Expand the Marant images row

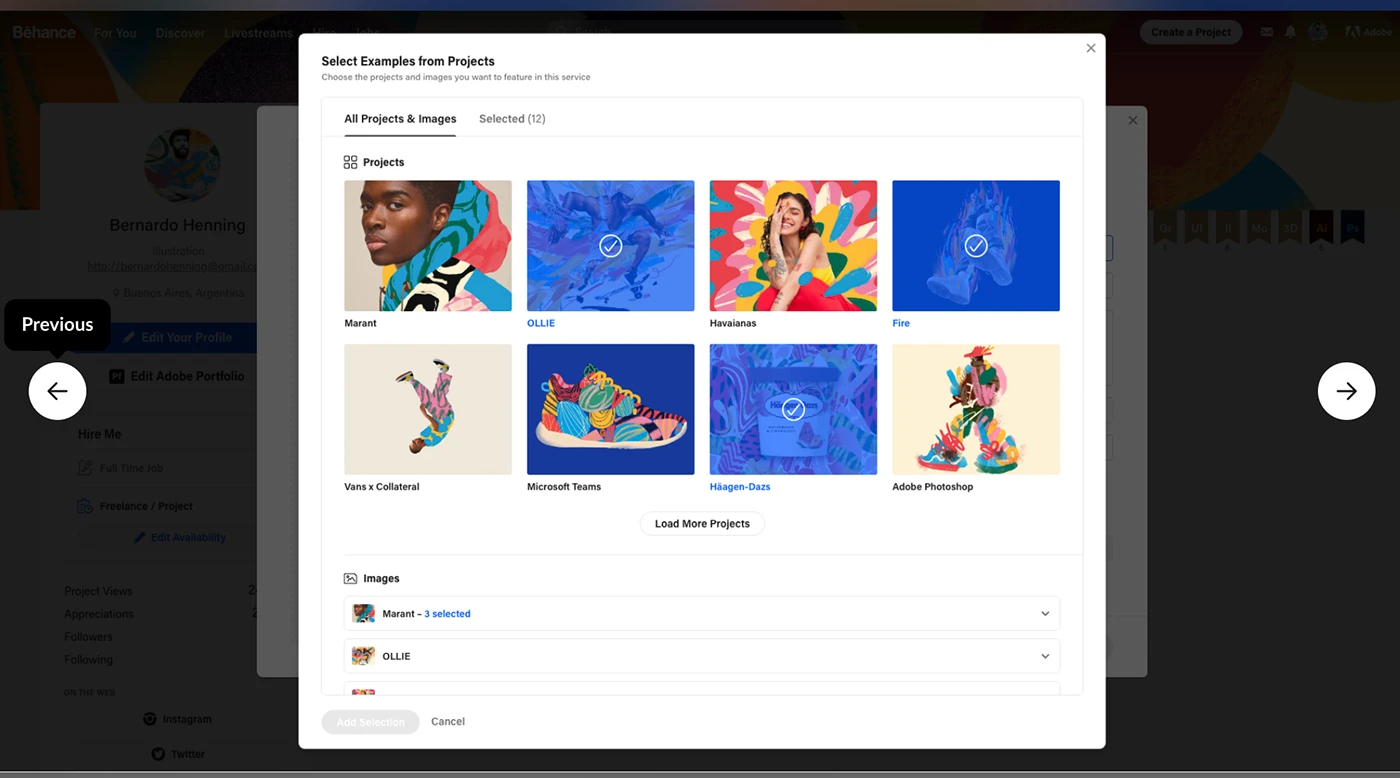tap(1045, 613)
